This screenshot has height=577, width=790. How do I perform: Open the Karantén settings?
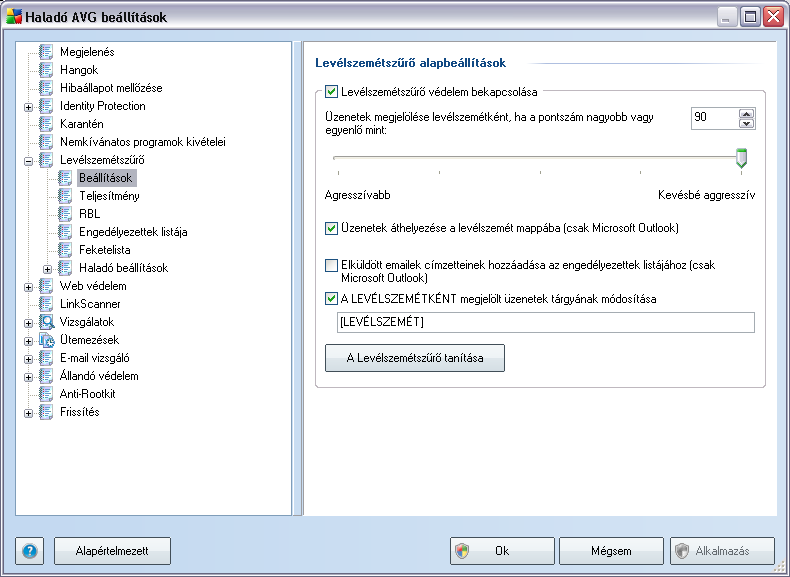click(x=82, y=124)
